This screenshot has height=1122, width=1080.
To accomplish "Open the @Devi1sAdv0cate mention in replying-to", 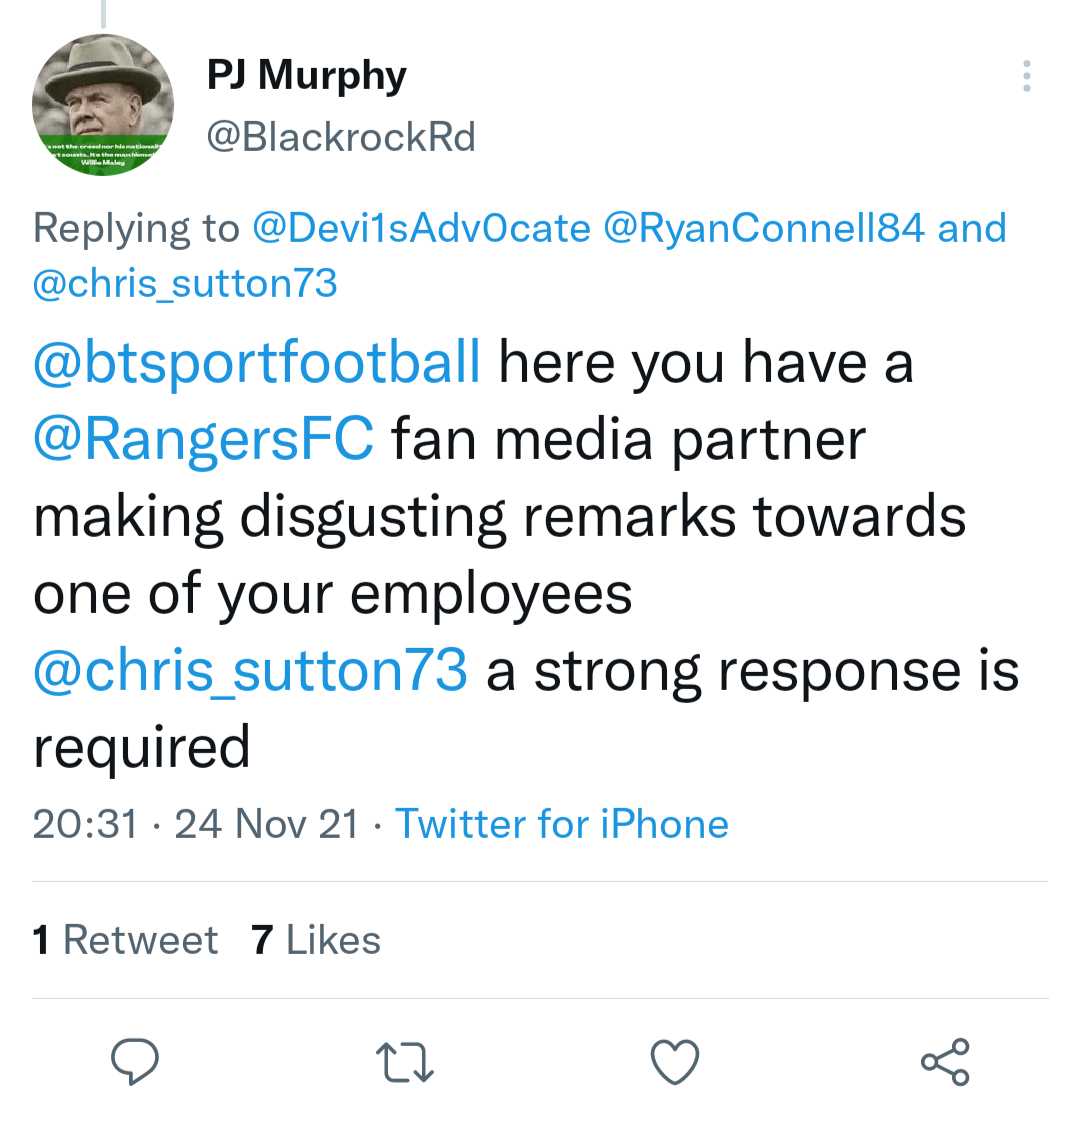I will pyautogui.click(x=422, y=229).
